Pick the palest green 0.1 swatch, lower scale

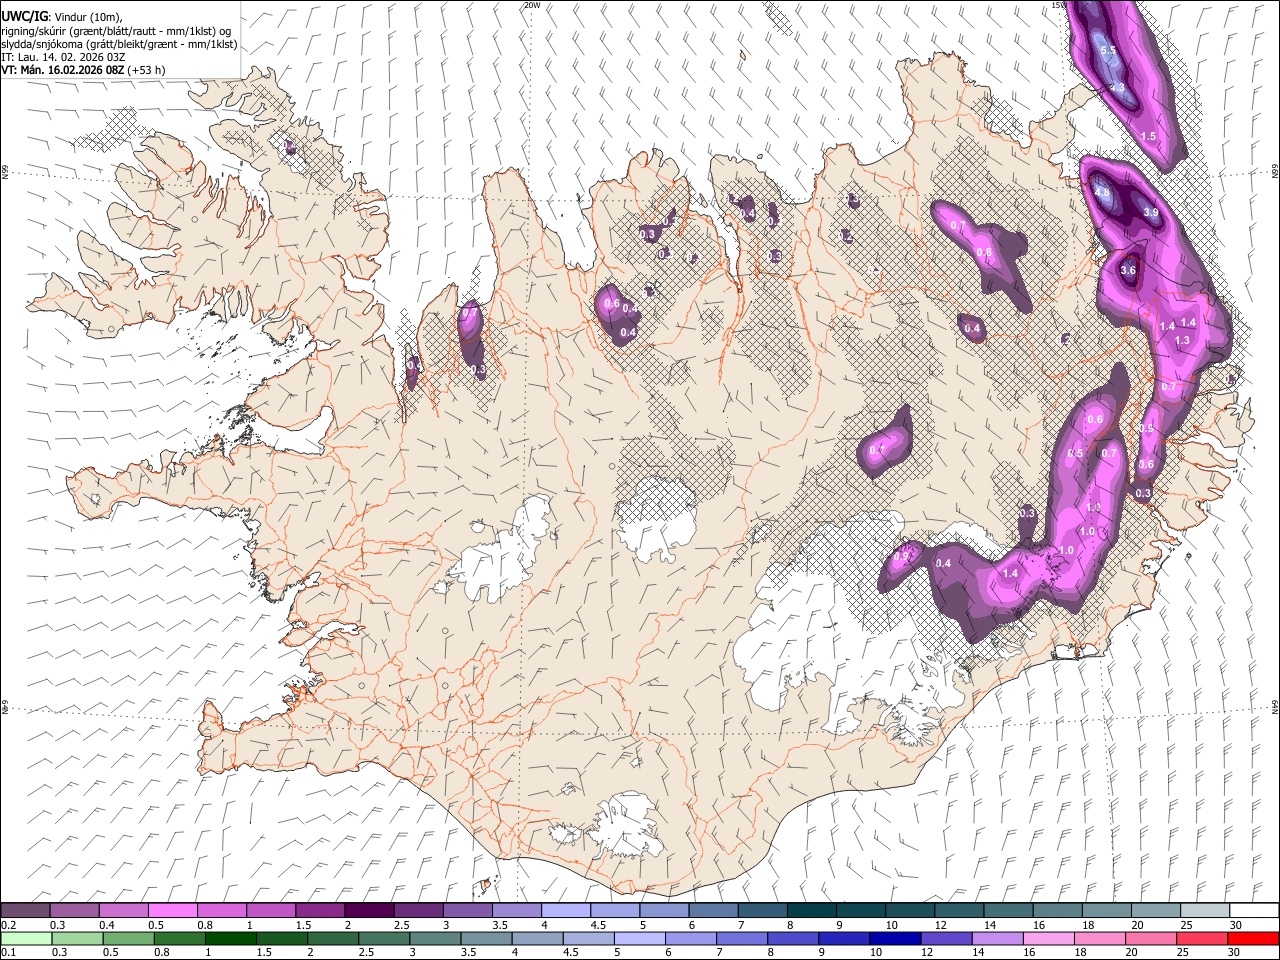point(26,938)
